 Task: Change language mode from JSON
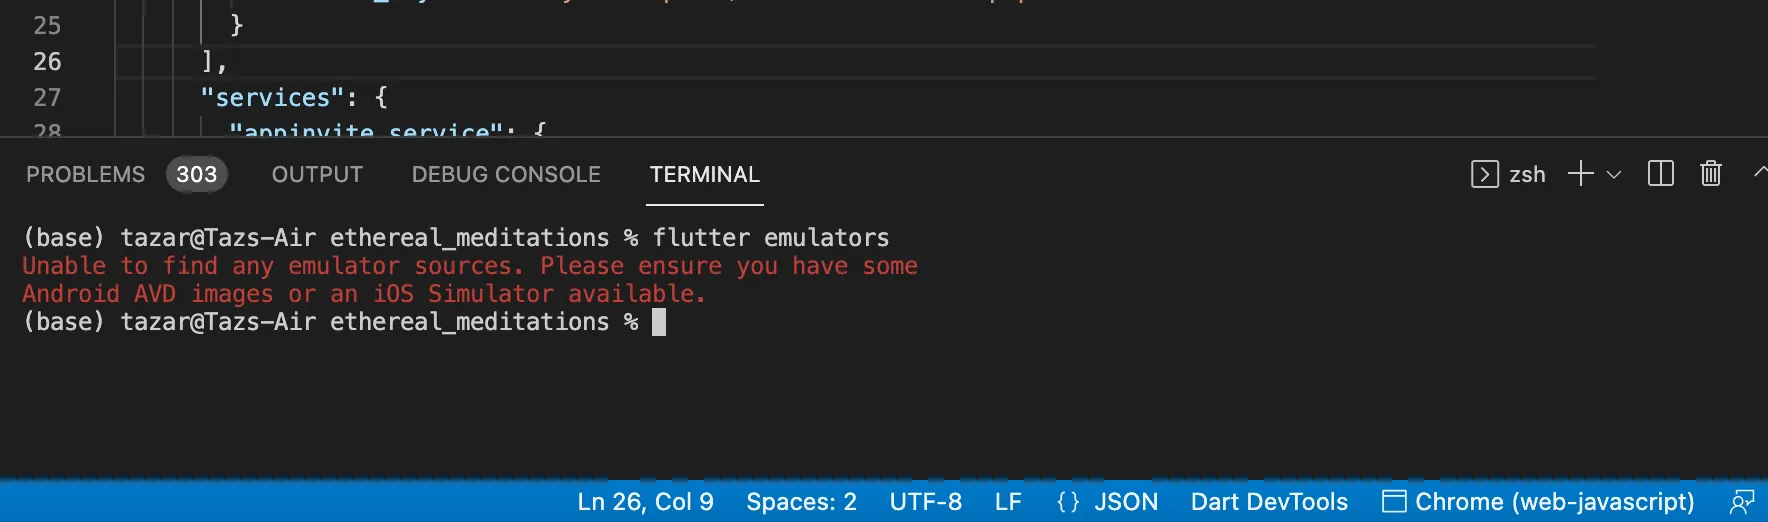1126,502
